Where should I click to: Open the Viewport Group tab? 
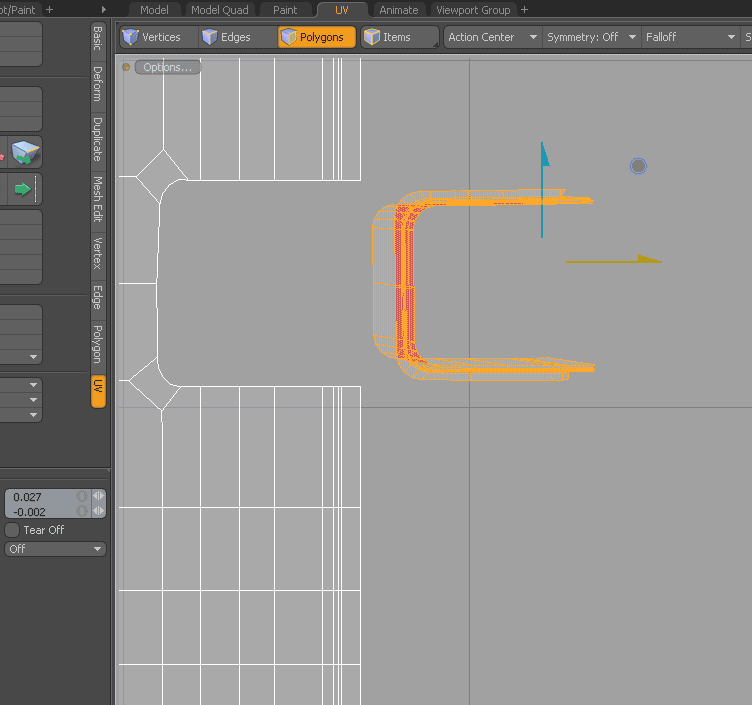click(473, 10)
